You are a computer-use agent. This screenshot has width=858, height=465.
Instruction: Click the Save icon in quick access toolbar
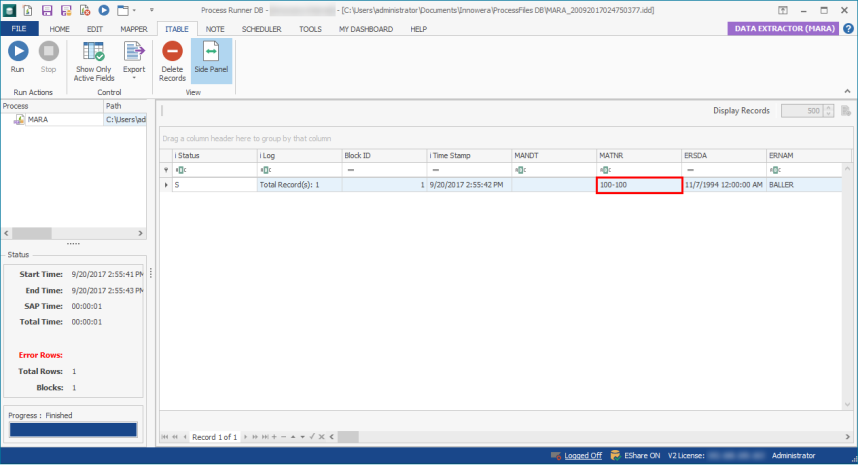point(47,10)
